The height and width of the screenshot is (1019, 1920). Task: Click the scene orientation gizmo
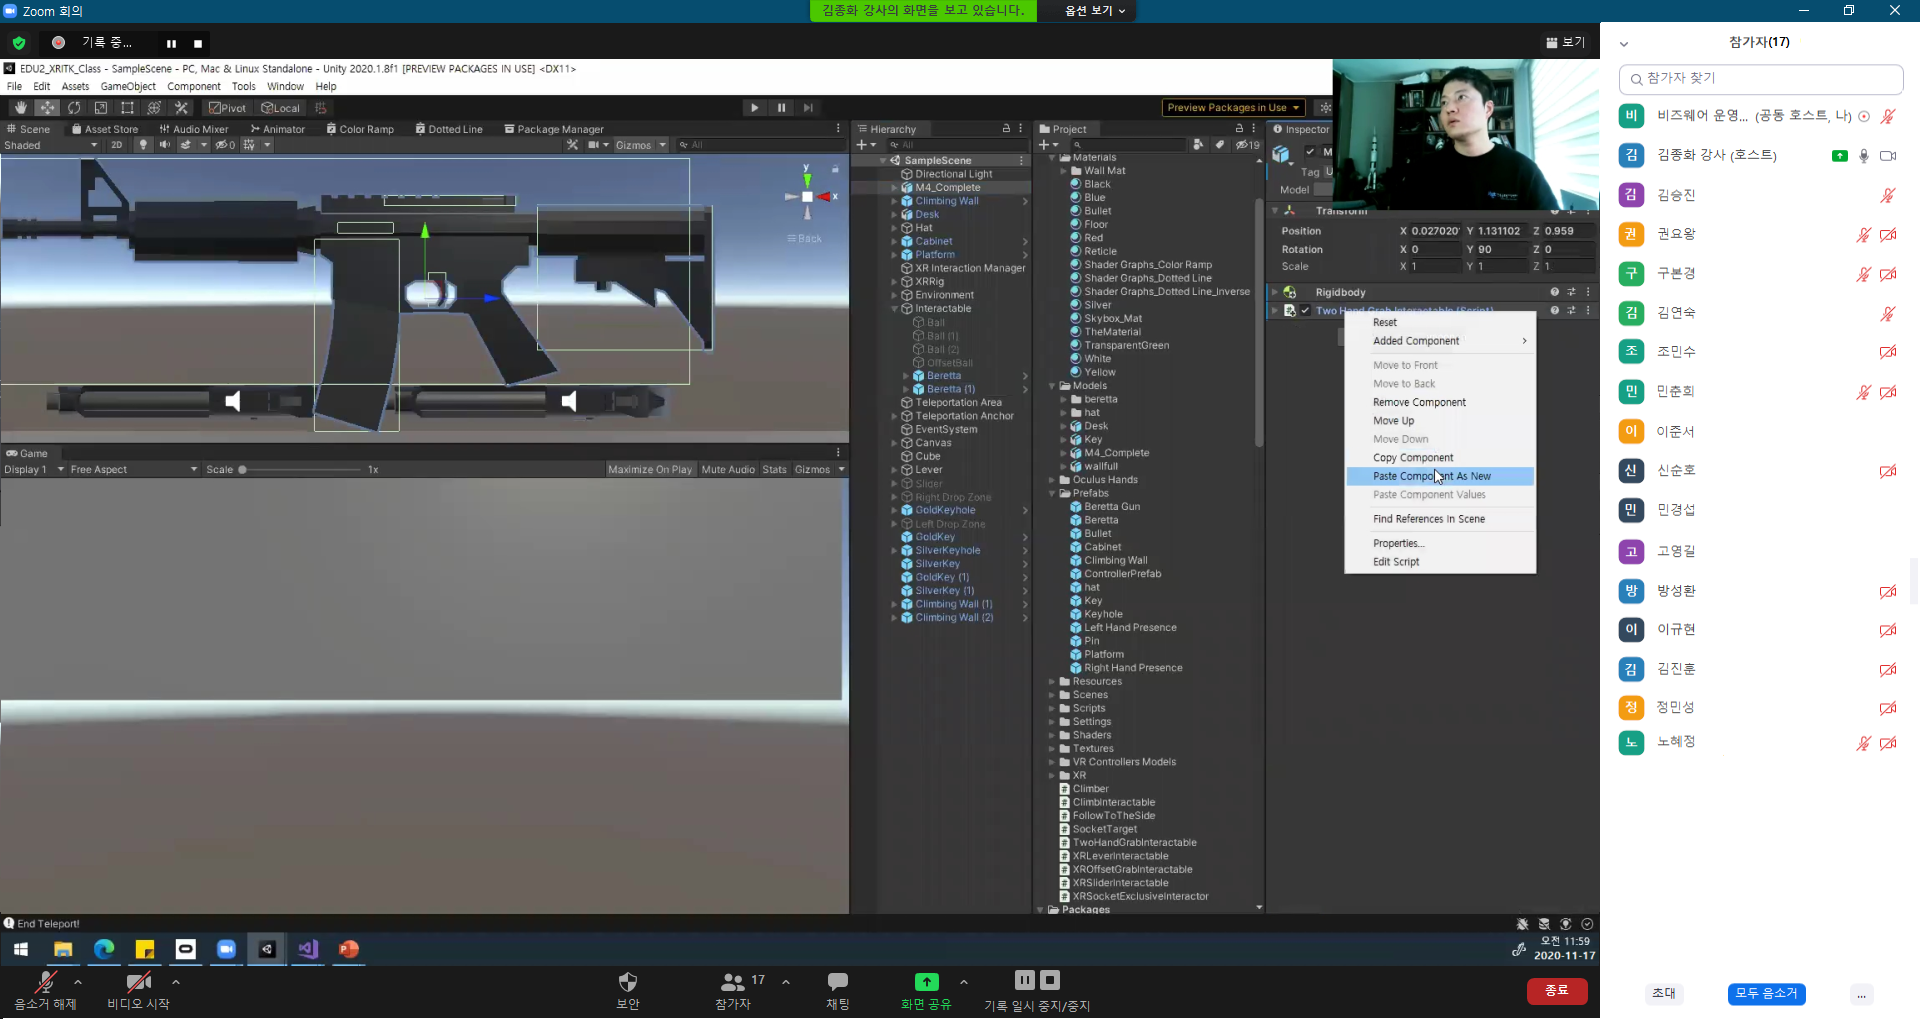click(x=807, y=197)
